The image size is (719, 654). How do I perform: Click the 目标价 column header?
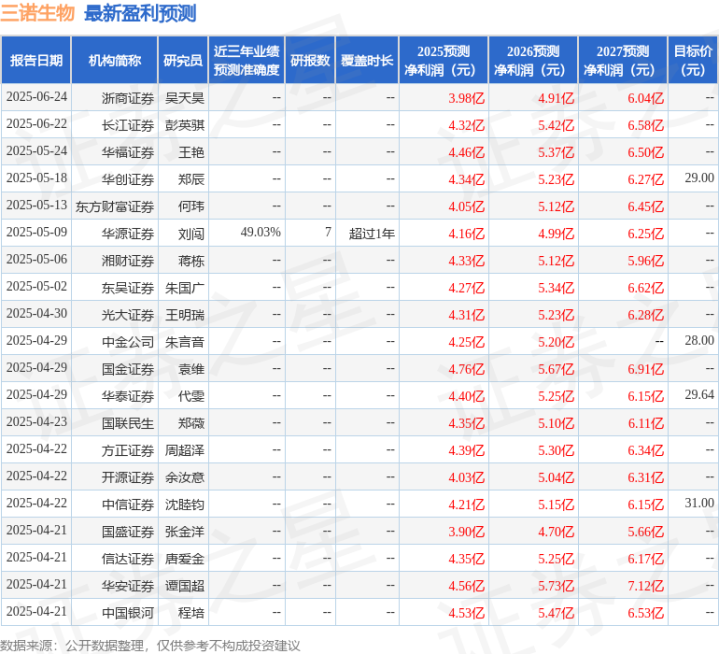point(693,60)
